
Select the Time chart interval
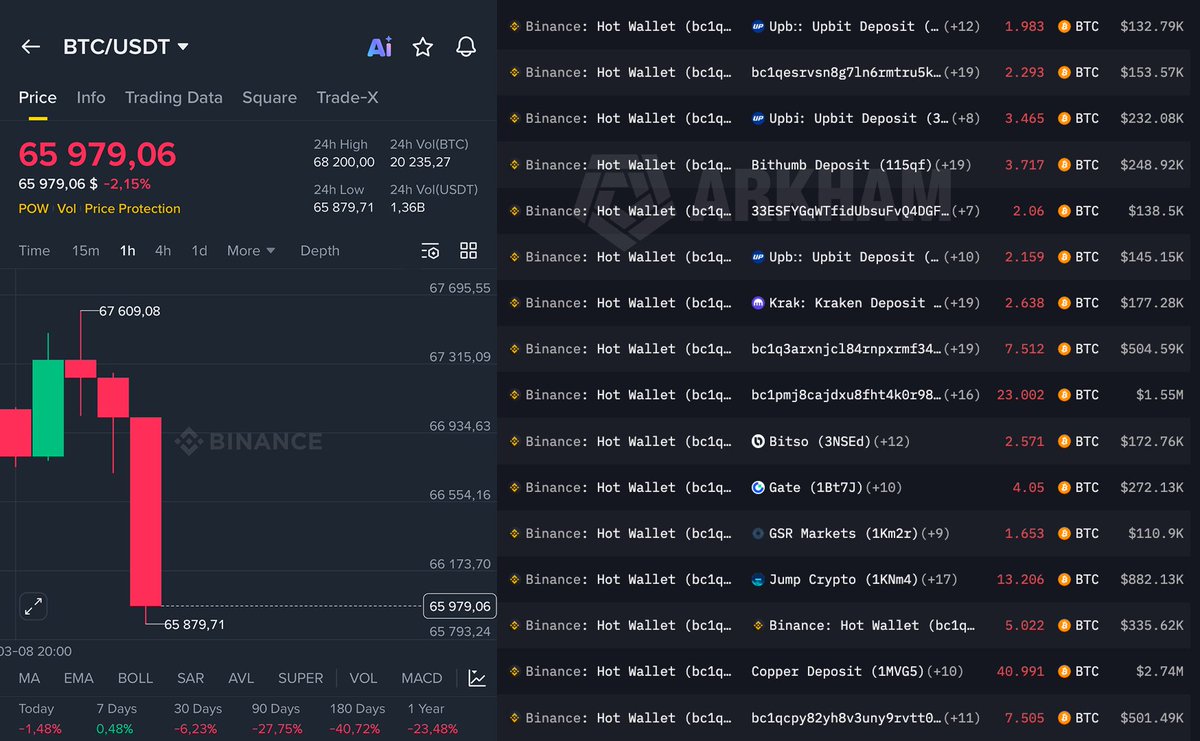[x=34, y=251]
